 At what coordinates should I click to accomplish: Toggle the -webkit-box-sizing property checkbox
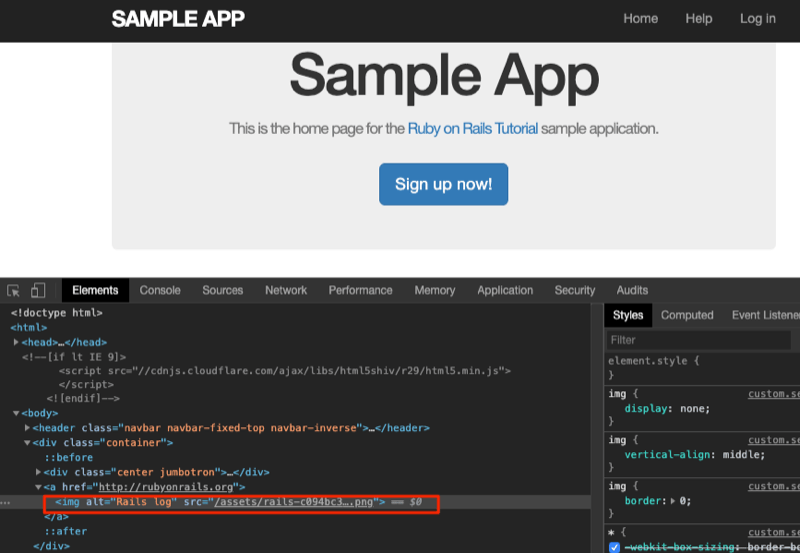click(614, 547)
